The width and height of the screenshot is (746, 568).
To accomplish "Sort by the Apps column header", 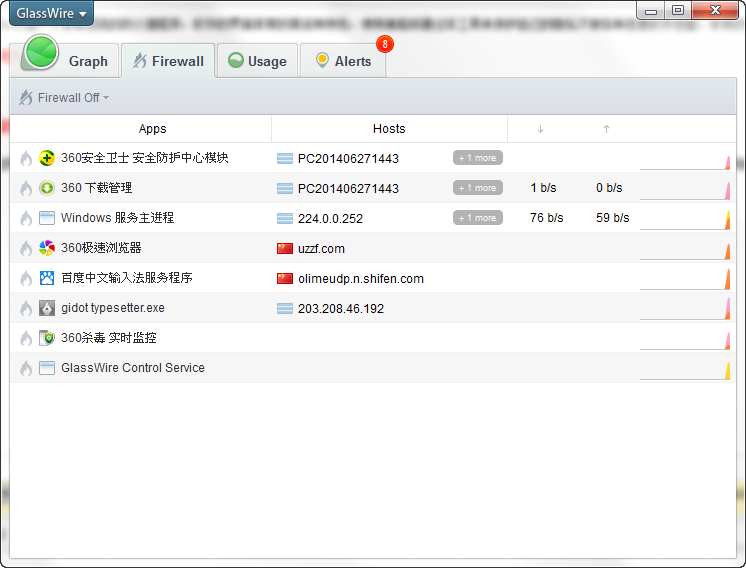I will (152, 129).
